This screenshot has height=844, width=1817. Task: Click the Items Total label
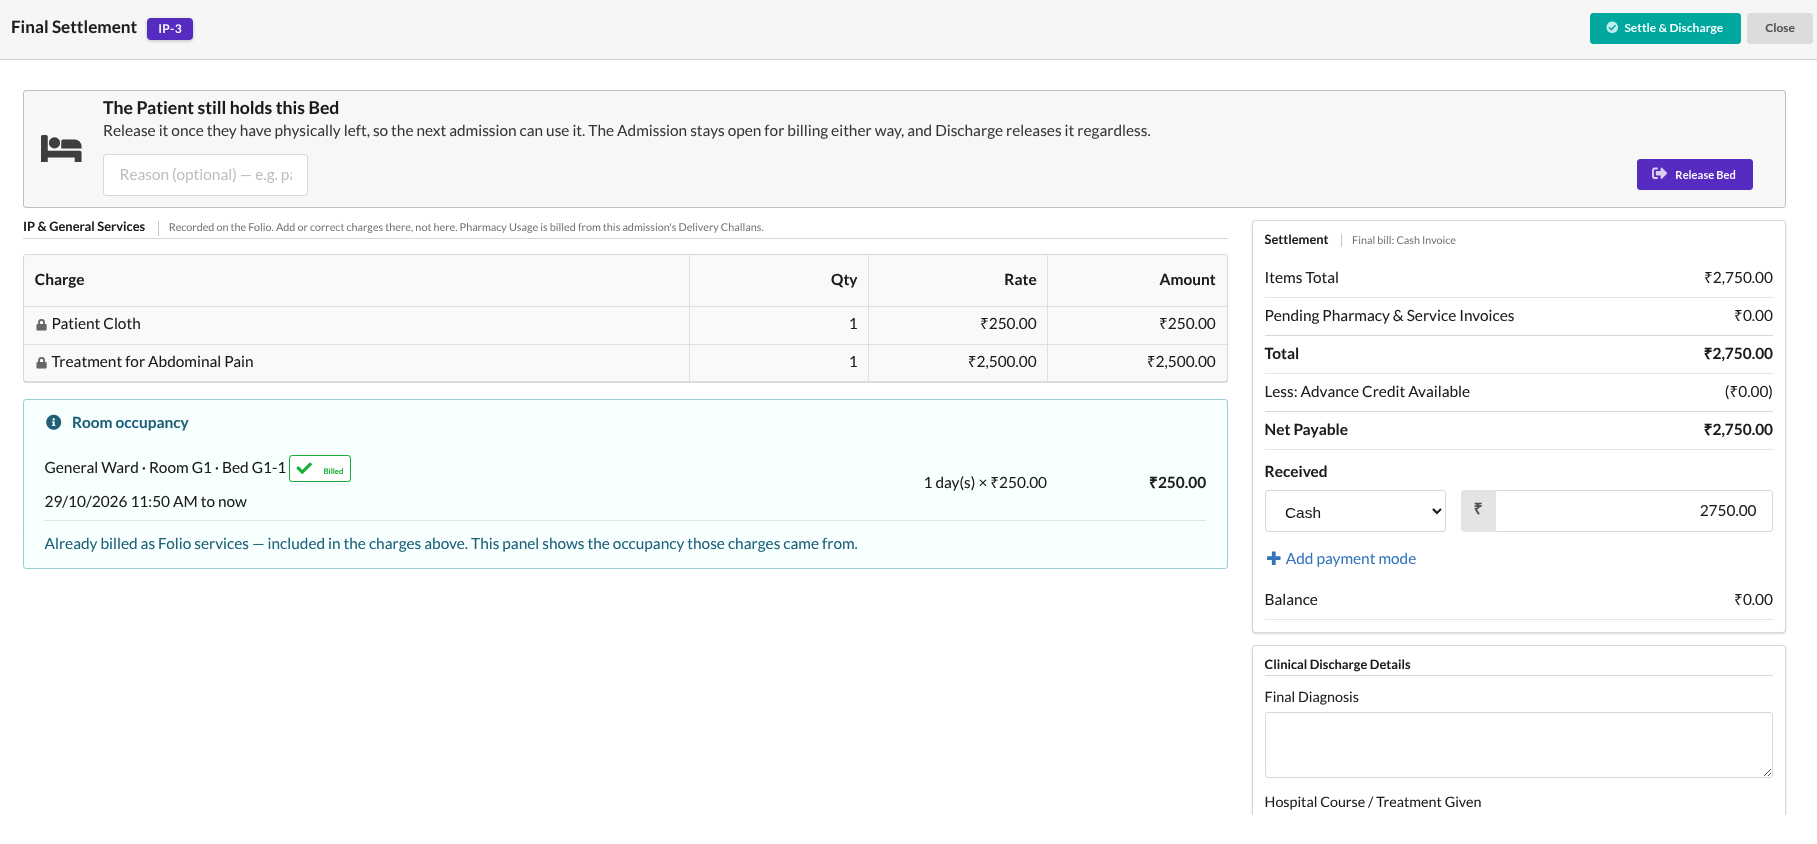pyautogui.click(x=1301, y=278)
